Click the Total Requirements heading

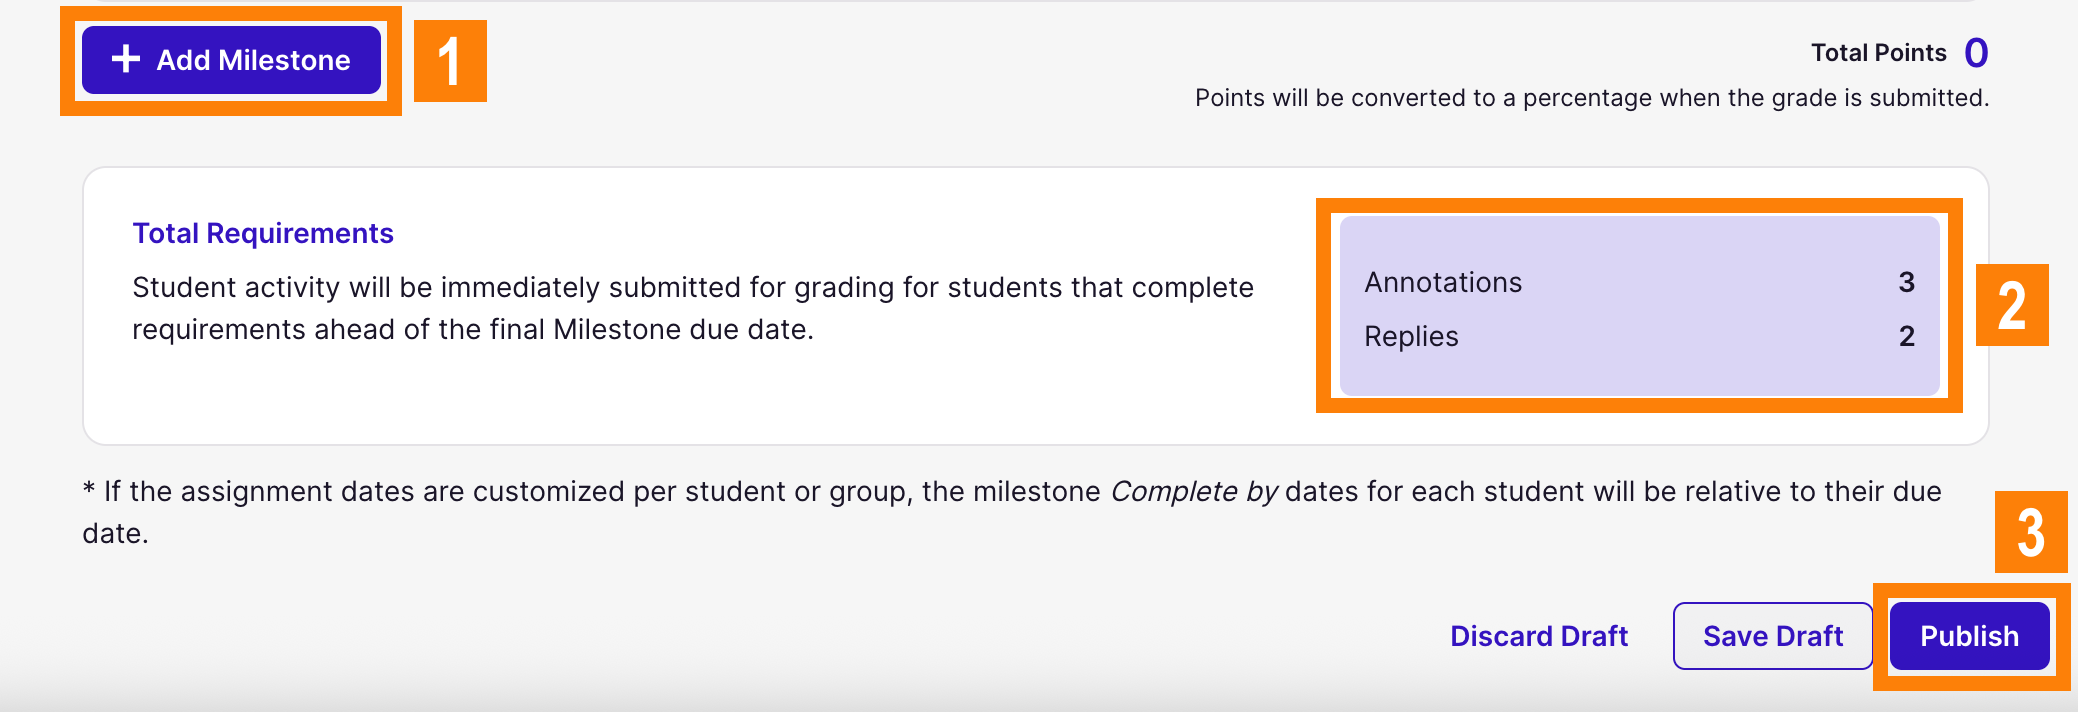(x=262, y=232)
